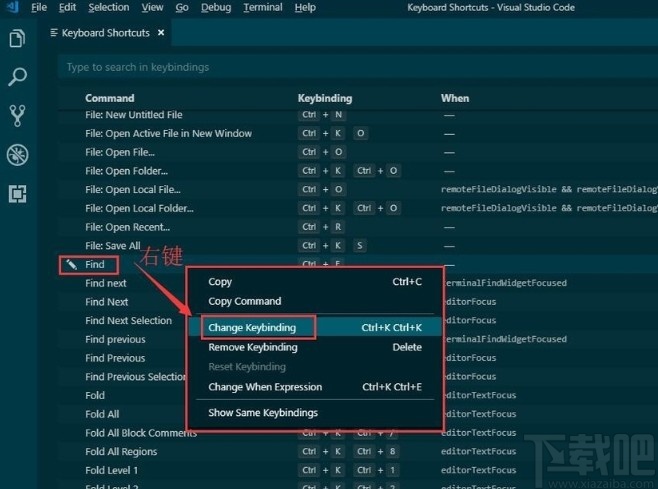Open the File menu
The image size is (658, 489).
click(x=39, y=8)
